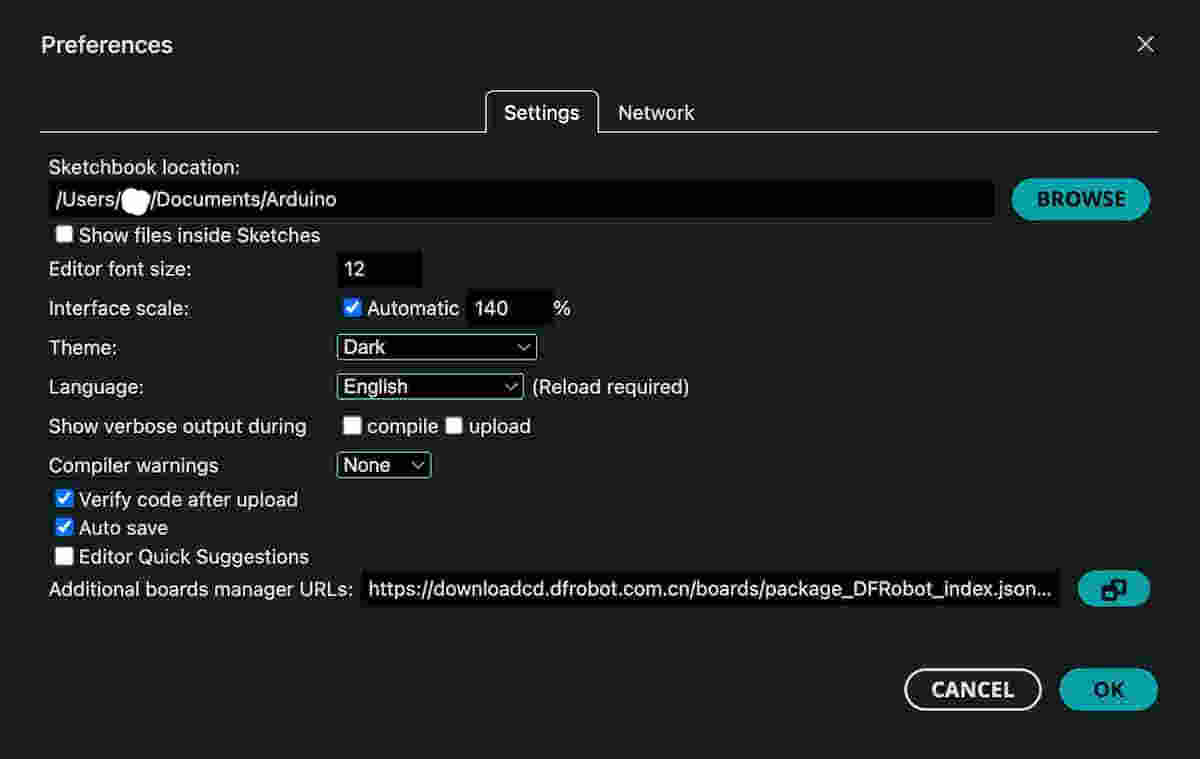
Task: Click the Preferences dialog title
Action: pyautogui.click(x=107, y=45)
